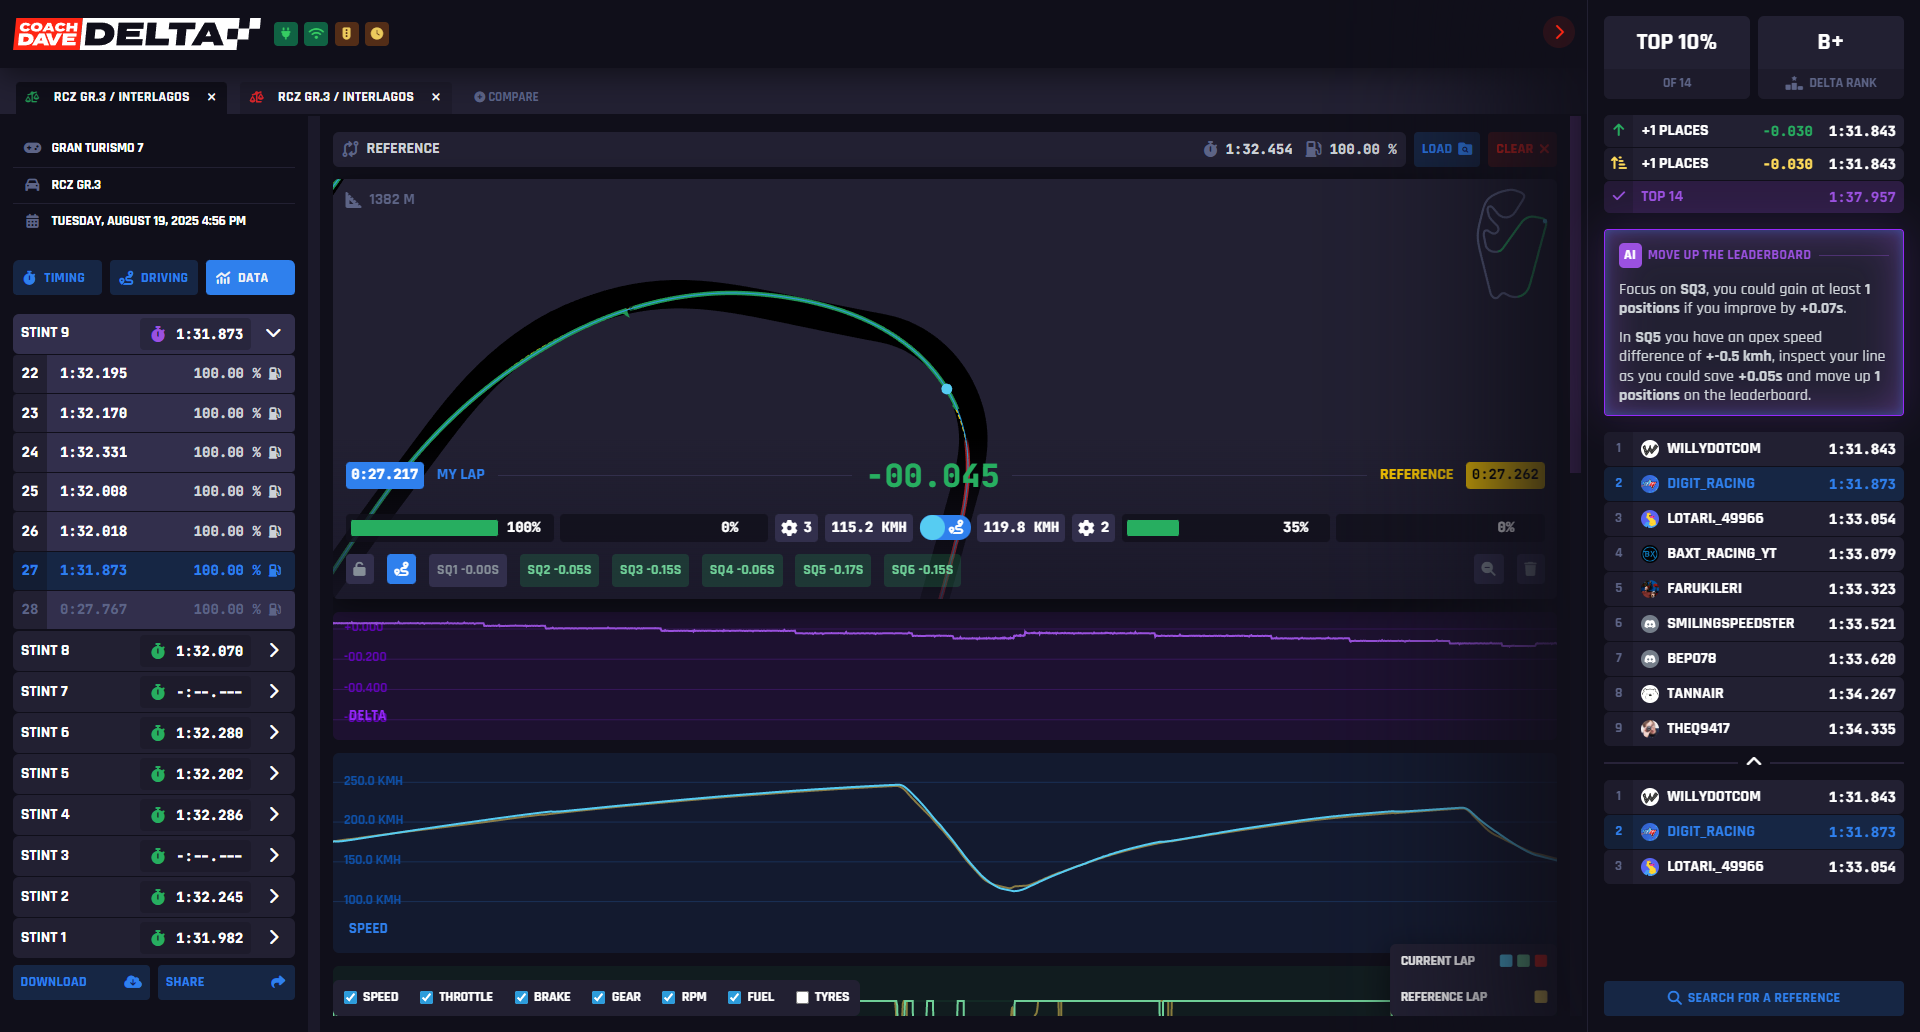This screenshot has height=1032, width=1920.
Task: Expand Stint 6
Action: point(274,732)
